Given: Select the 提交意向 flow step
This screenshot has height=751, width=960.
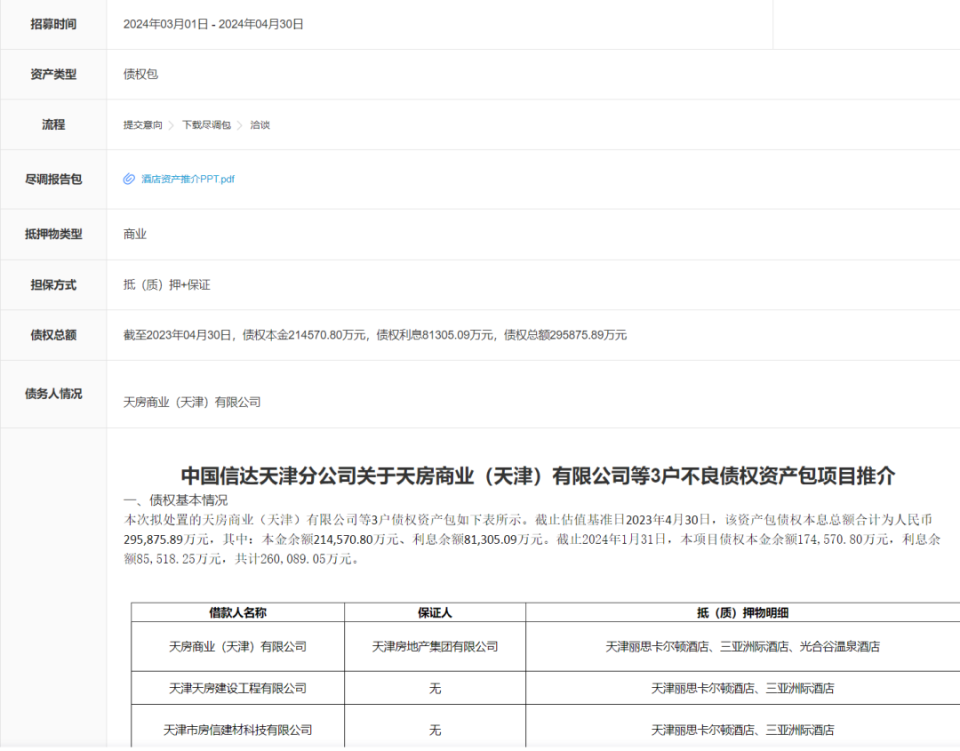Looking at the screenshot, I should tap(142, 125).
